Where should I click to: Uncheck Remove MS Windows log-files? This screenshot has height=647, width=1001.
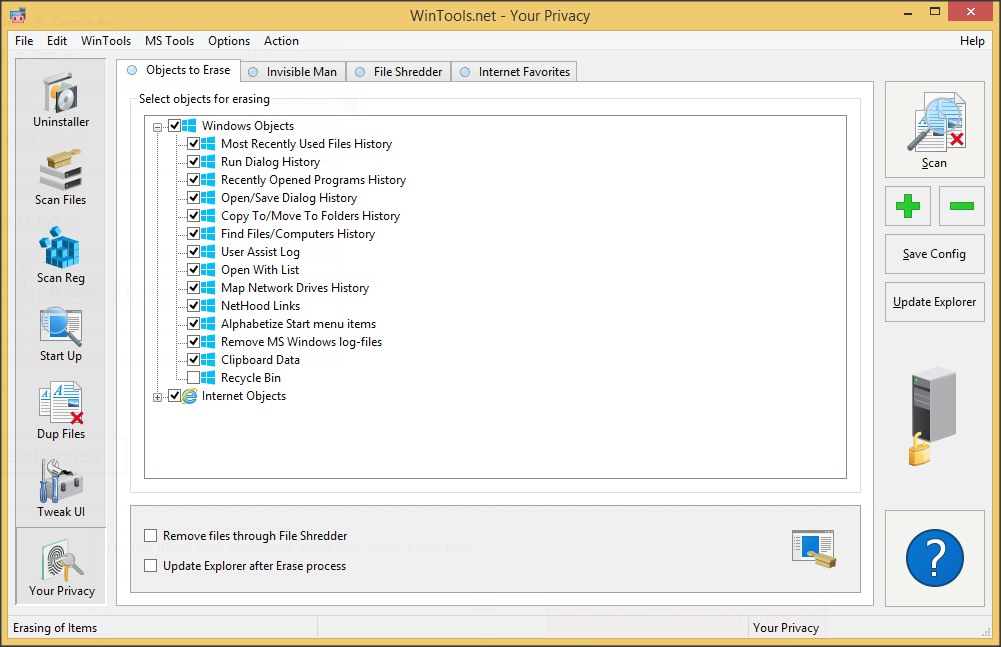(193, 342)
